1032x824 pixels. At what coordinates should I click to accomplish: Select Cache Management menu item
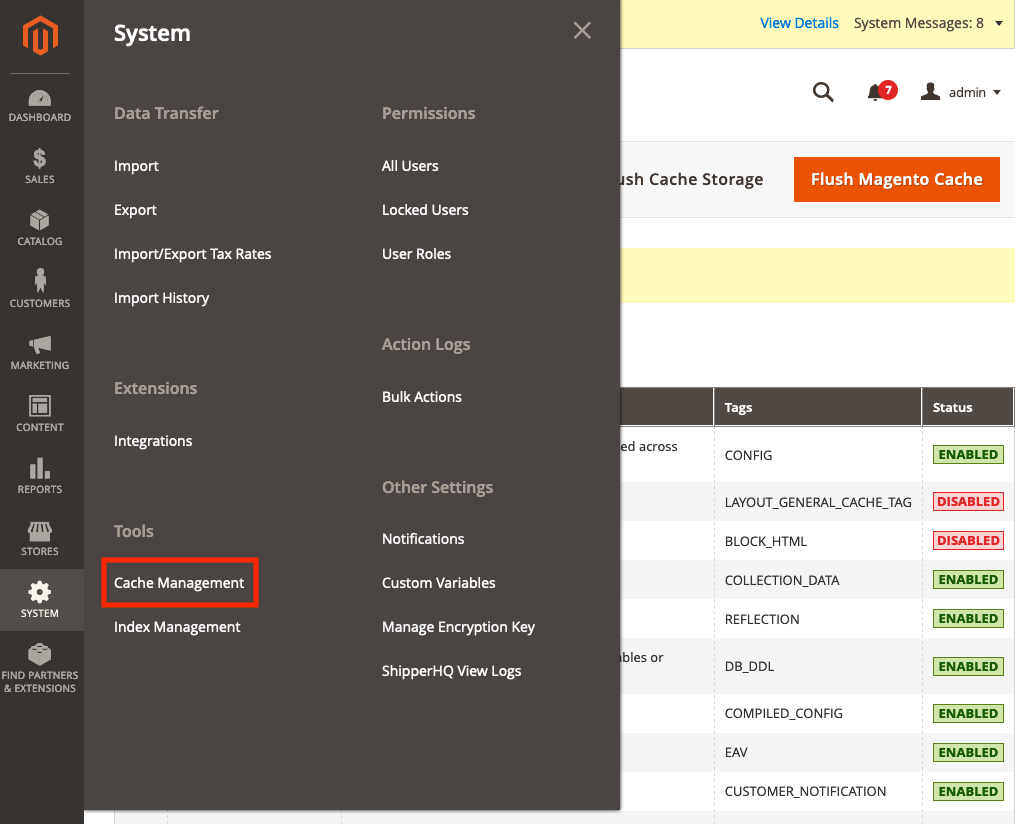pos(179,583)
